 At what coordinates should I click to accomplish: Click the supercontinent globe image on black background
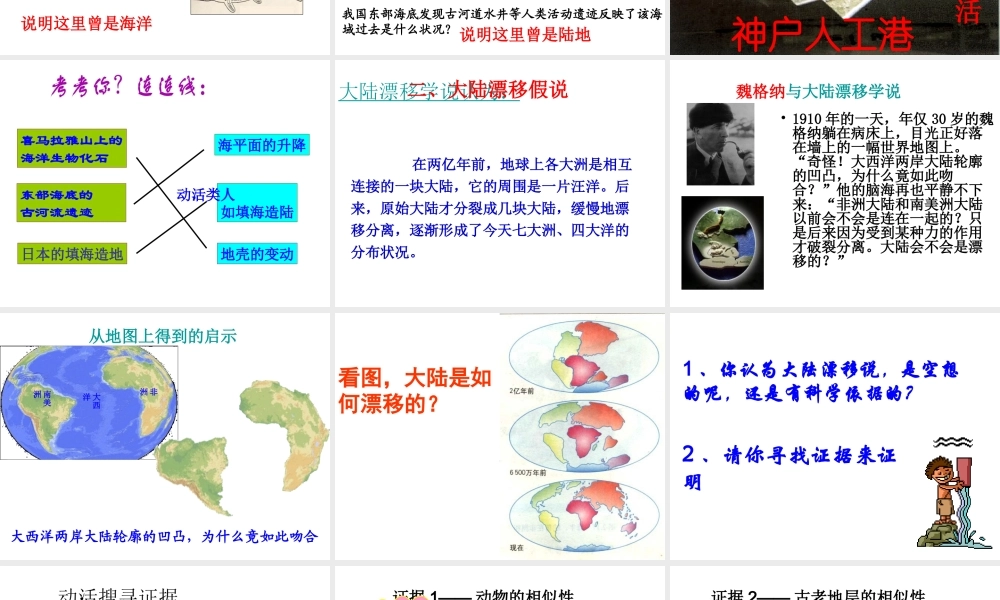[x=723, y=243]
